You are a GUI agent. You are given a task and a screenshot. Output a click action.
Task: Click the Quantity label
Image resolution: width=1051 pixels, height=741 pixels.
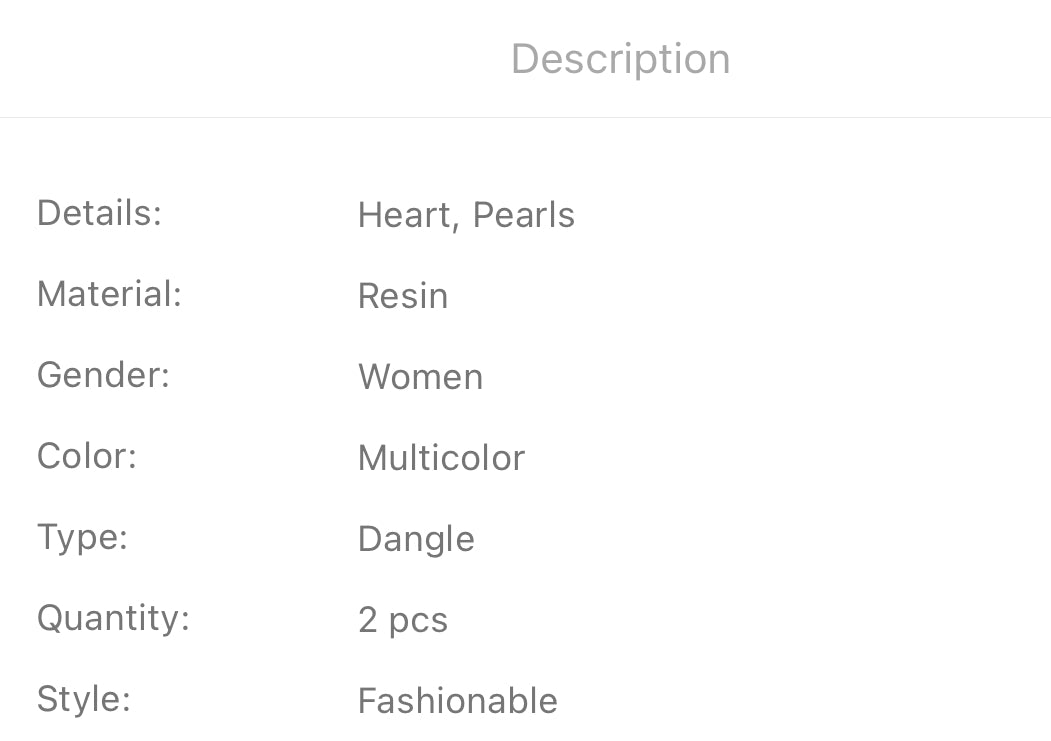[x=113, y=618]
